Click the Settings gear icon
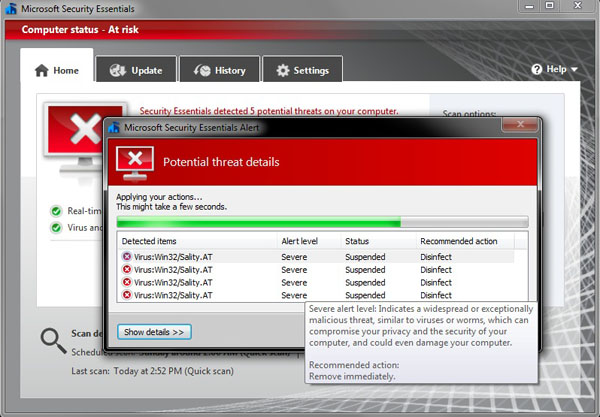Screen dimensions: 600x417 [x=283, y=70]
